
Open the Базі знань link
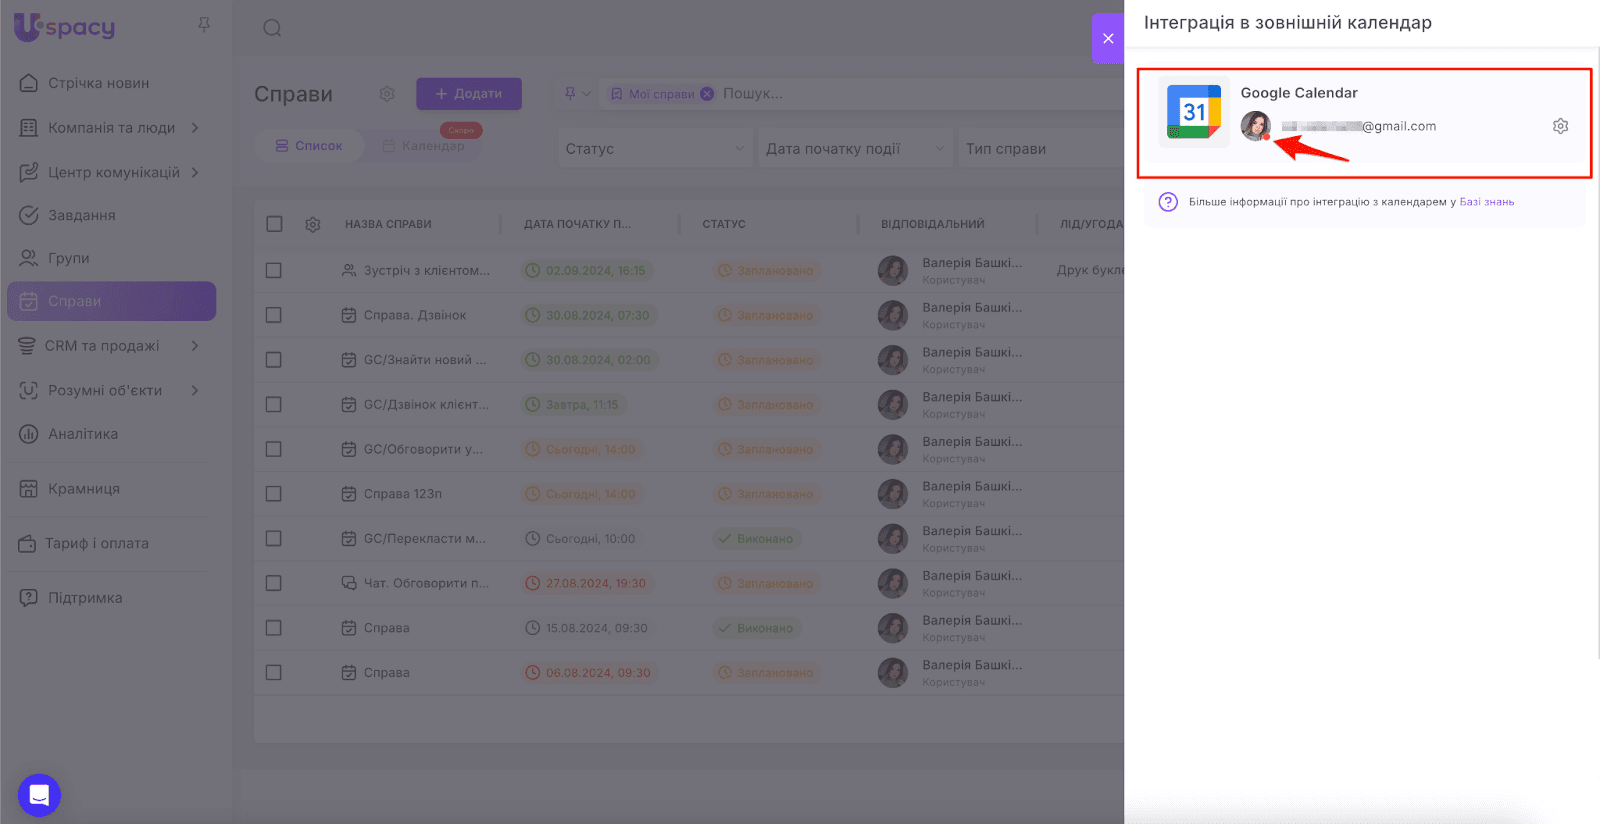(x=1486, y=202)
